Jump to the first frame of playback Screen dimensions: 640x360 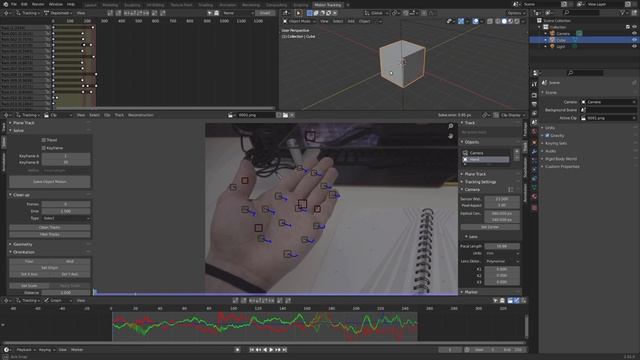coord(252,350)
